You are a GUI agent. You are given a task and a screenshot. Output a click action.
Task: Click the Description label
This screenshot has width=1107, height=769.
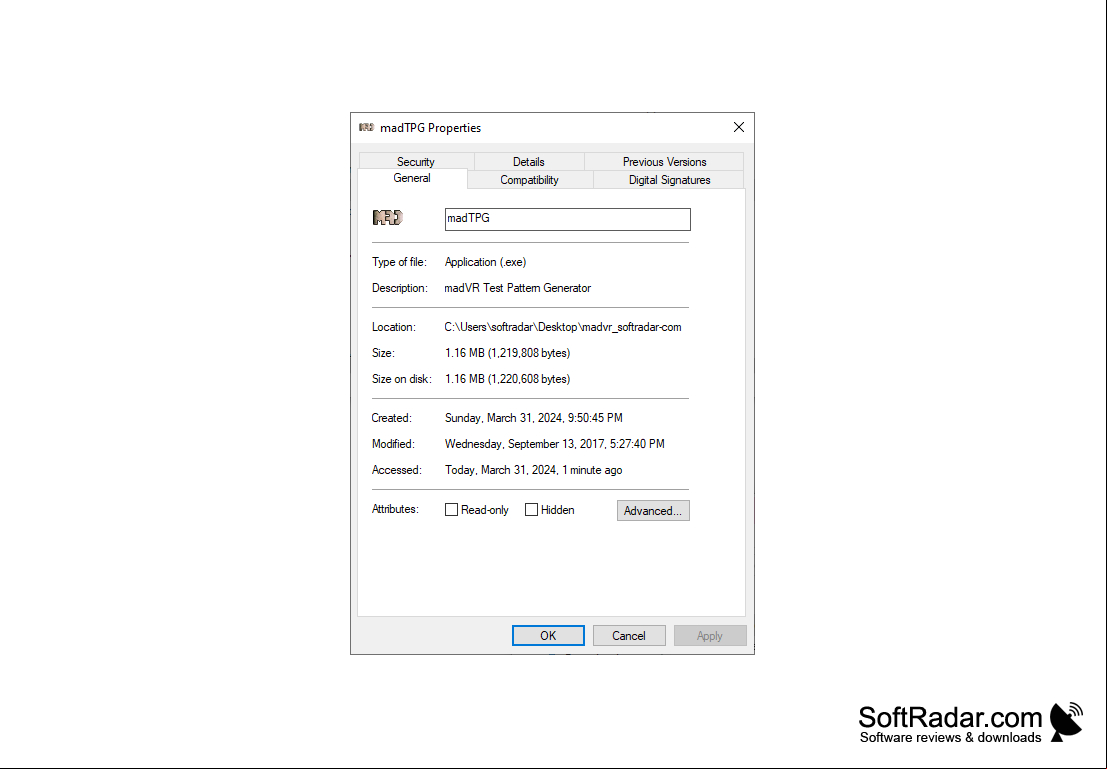pos(400,288)
